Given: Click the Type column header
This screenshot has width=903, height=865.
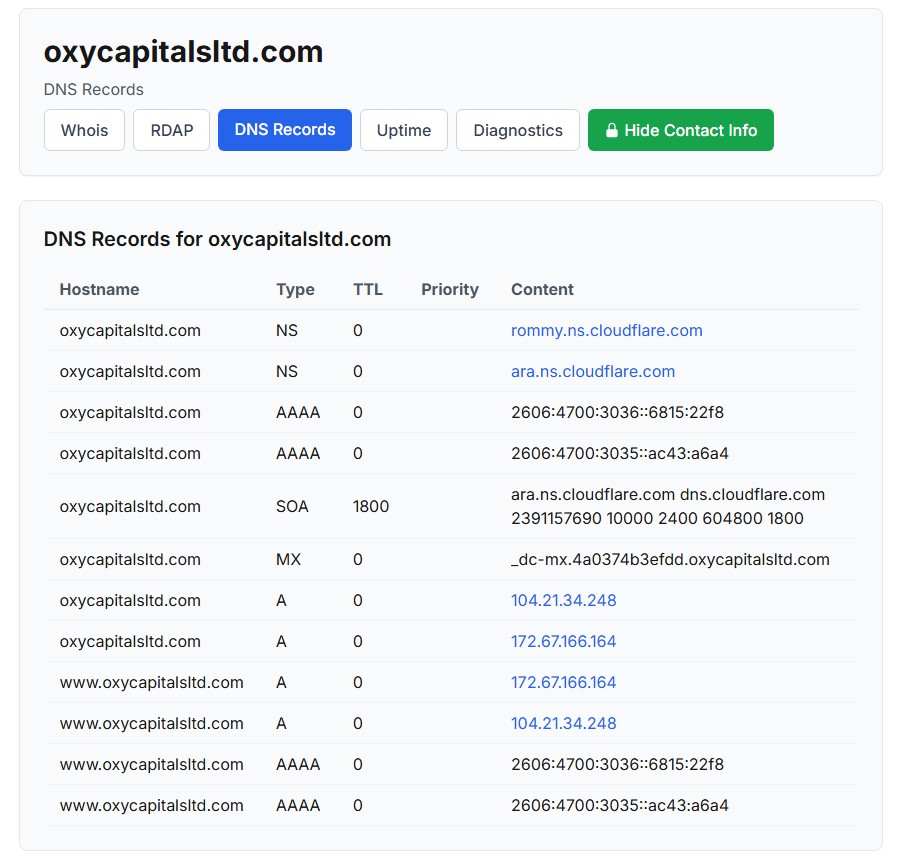Looking at the screenshot, I should pyautogui.click(x=295, y=289).
